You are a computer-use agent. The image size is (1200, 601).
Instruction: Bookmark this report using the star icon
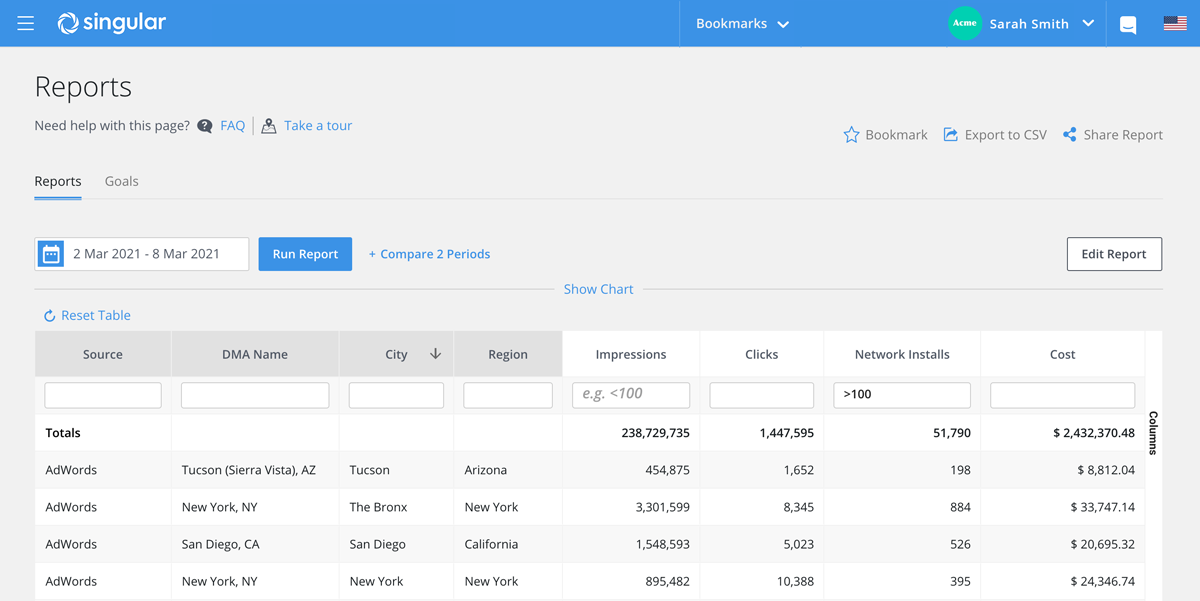(852, 133)
